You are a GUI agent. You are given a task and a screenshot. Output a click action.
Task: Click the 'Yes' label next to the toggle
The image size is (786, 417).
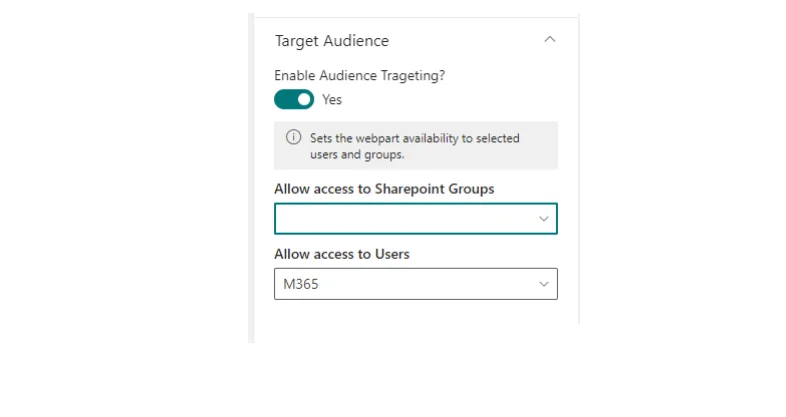(x=332, y=99)
